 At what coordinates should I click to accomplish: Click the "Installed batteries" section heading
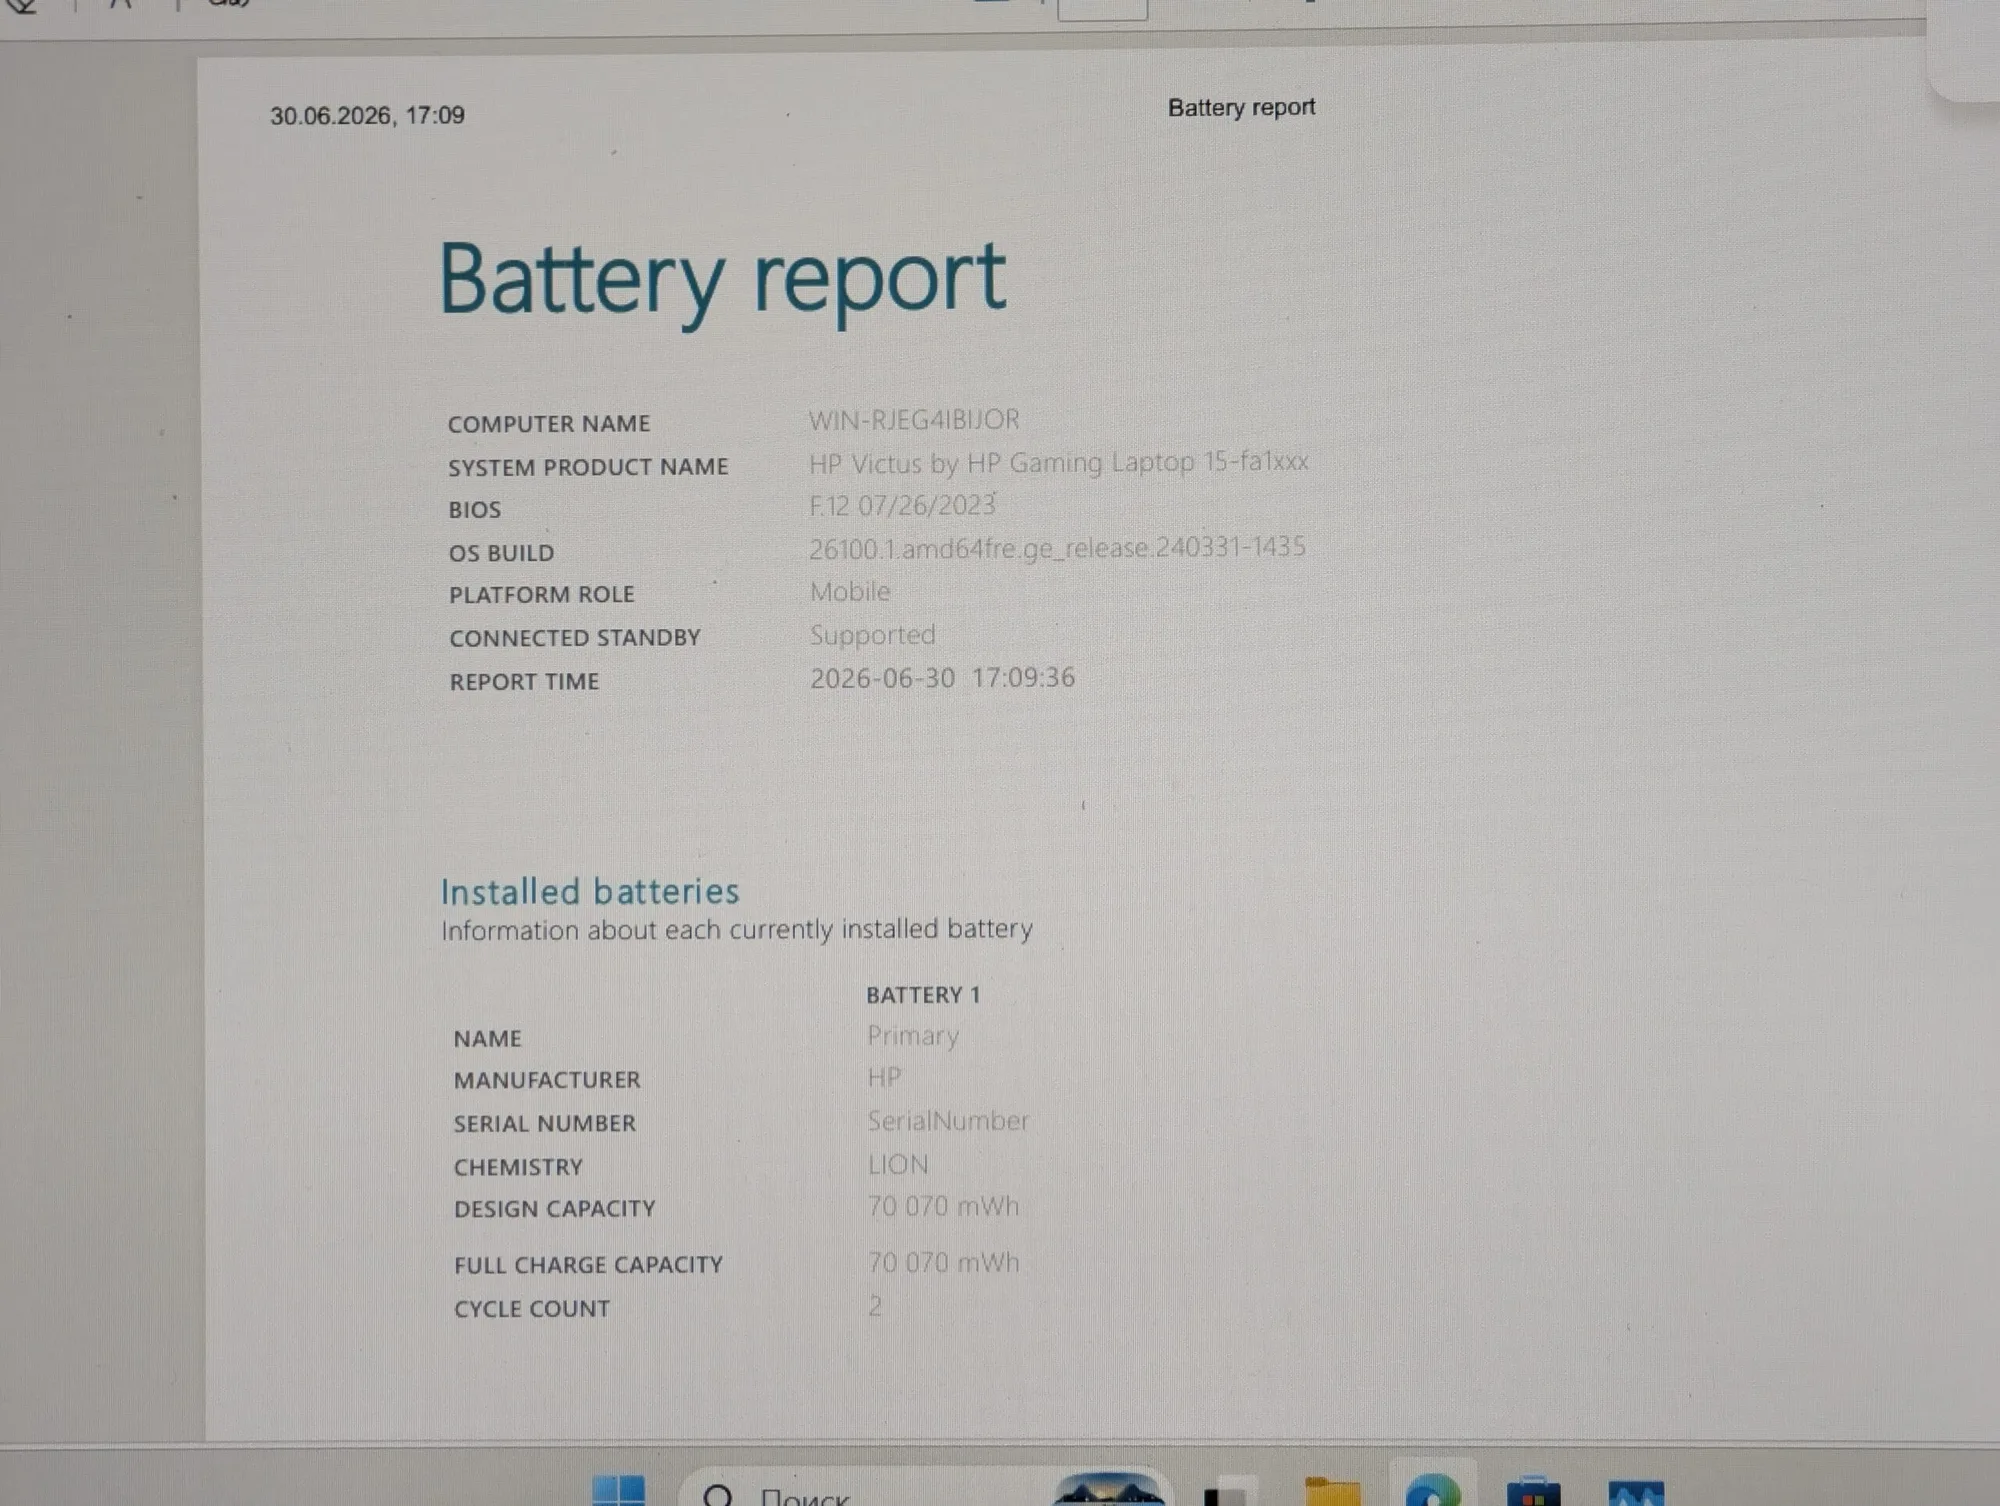[x=590, y=891]
